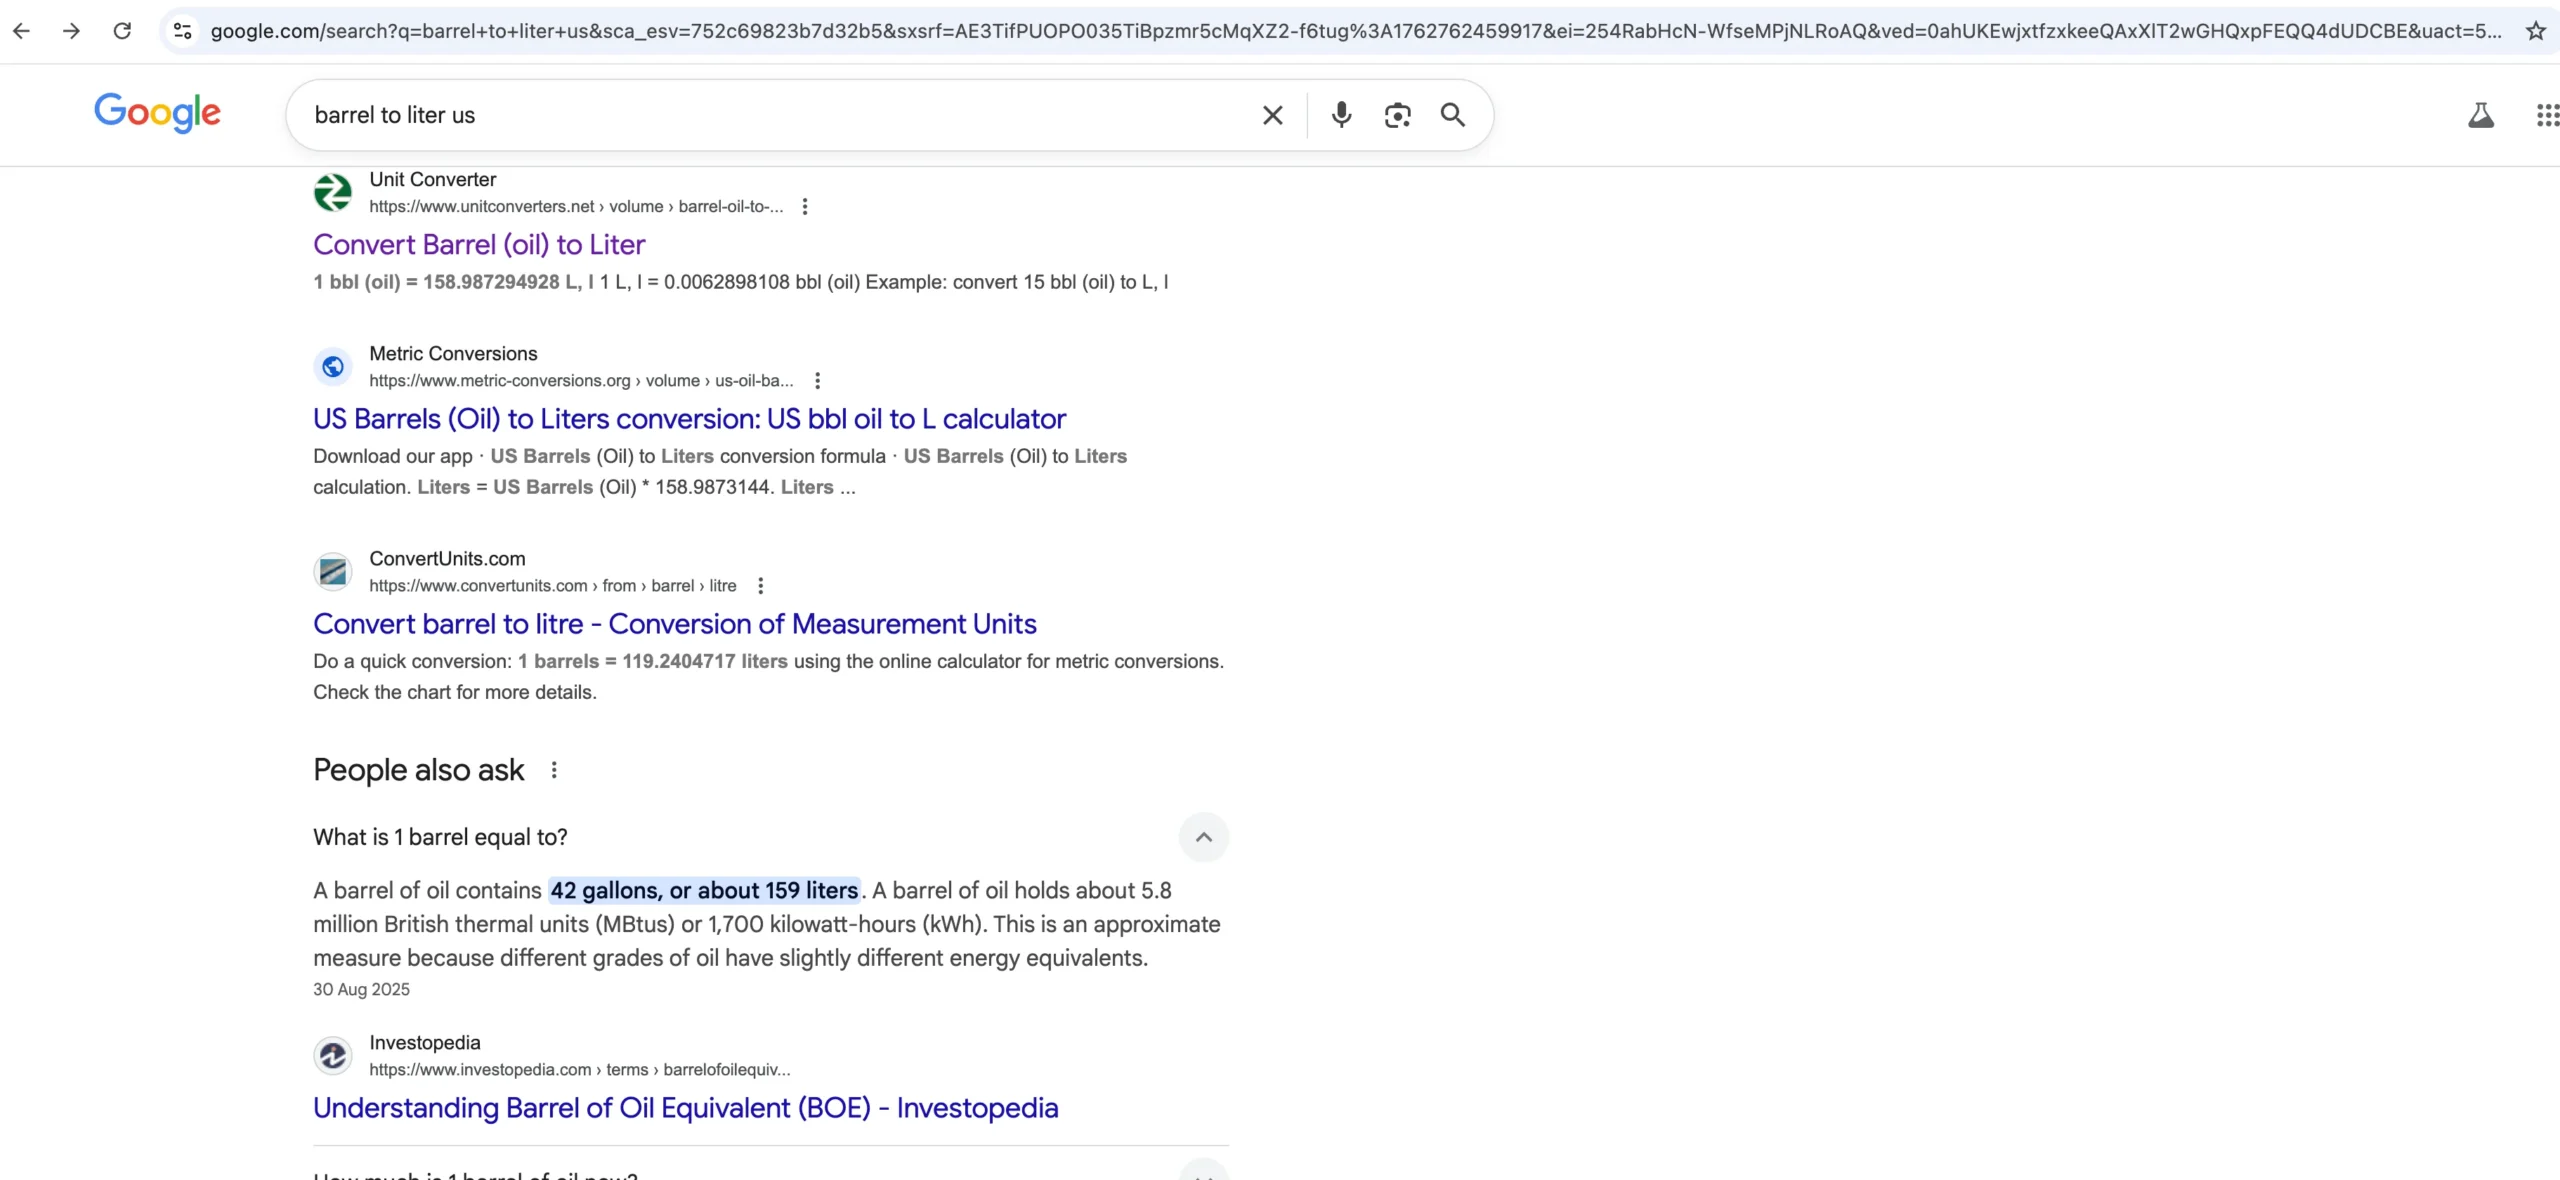
Task: Start voice search with the microphone
Action: coord(1341,115)
